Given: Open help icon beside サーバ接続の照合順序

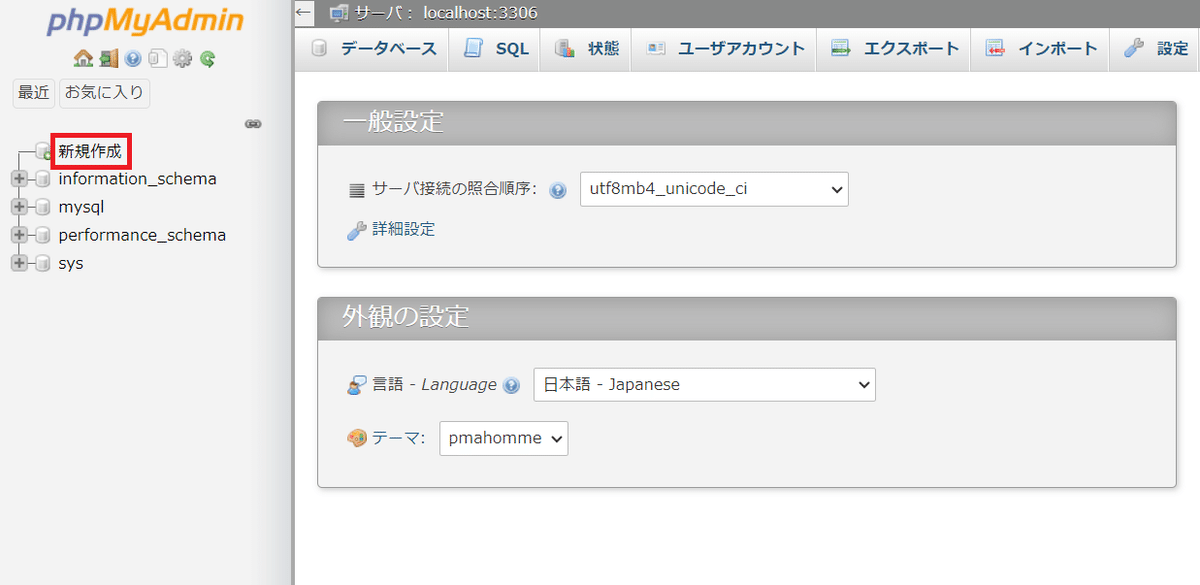Looking at the screenshot, I should pos(558,190).
